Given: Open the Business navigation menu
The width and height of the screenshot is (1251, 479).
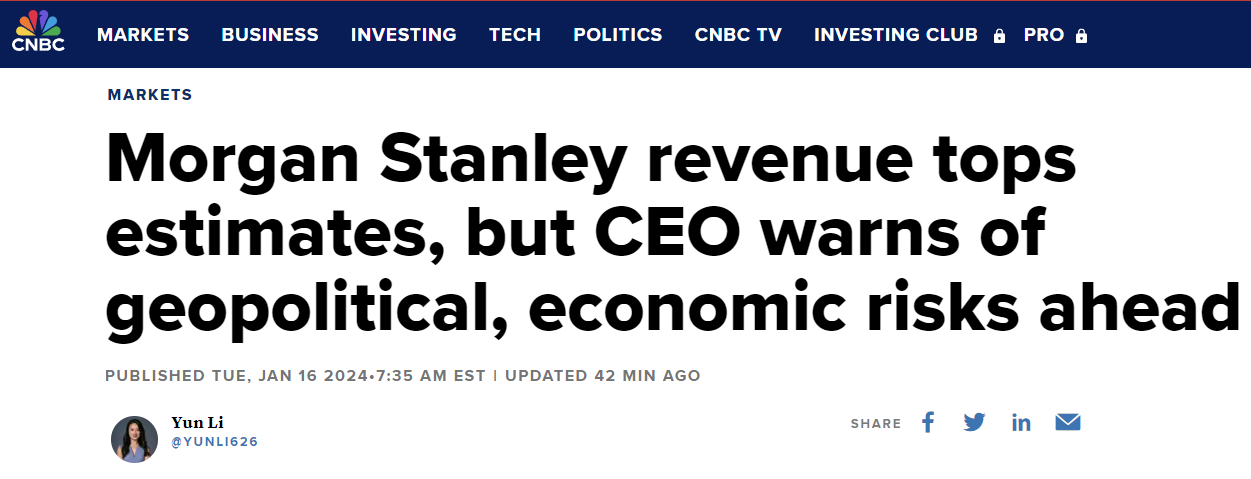Looking at the screenshot, I should [270, 34].
